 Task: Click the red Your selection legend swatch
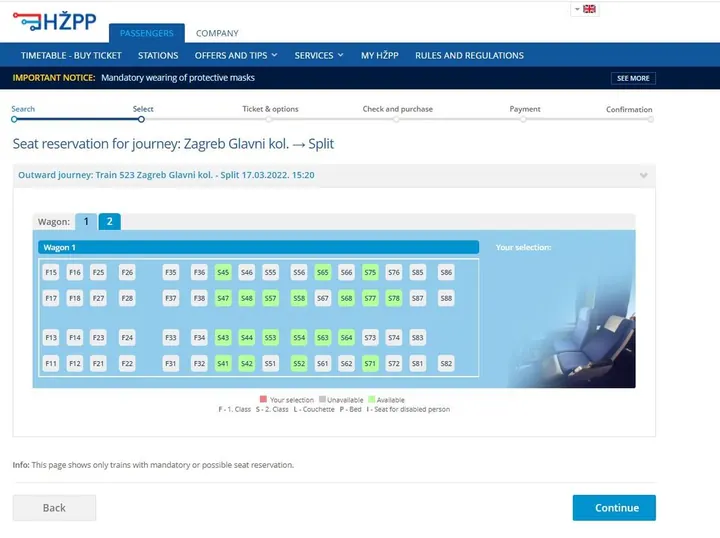click(x=263, y=399)
